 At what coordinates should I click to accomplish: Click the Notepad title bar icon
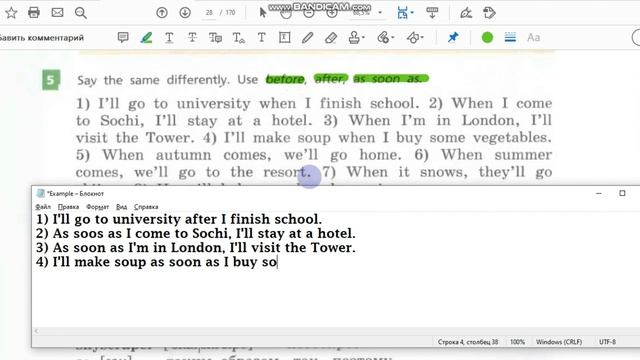coord(40,193)
